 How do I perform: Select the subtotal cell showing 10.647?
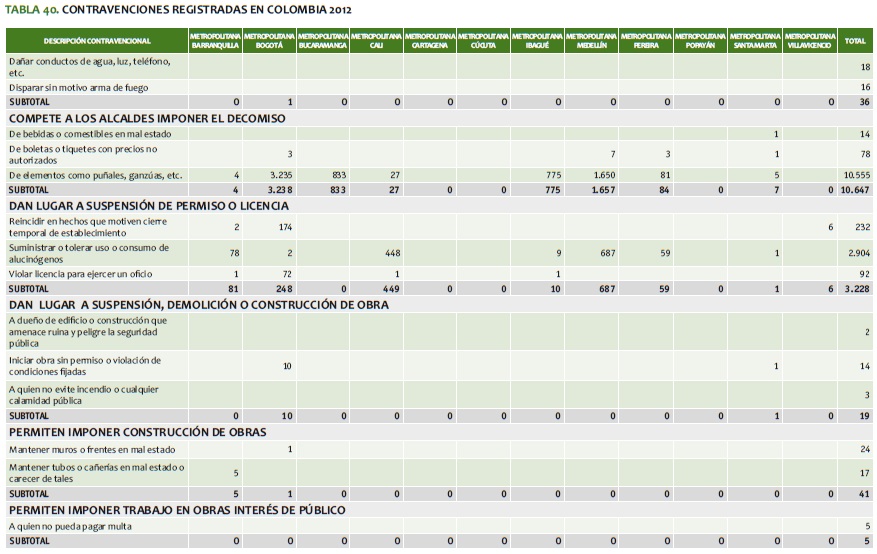click(x=856, y=189)
